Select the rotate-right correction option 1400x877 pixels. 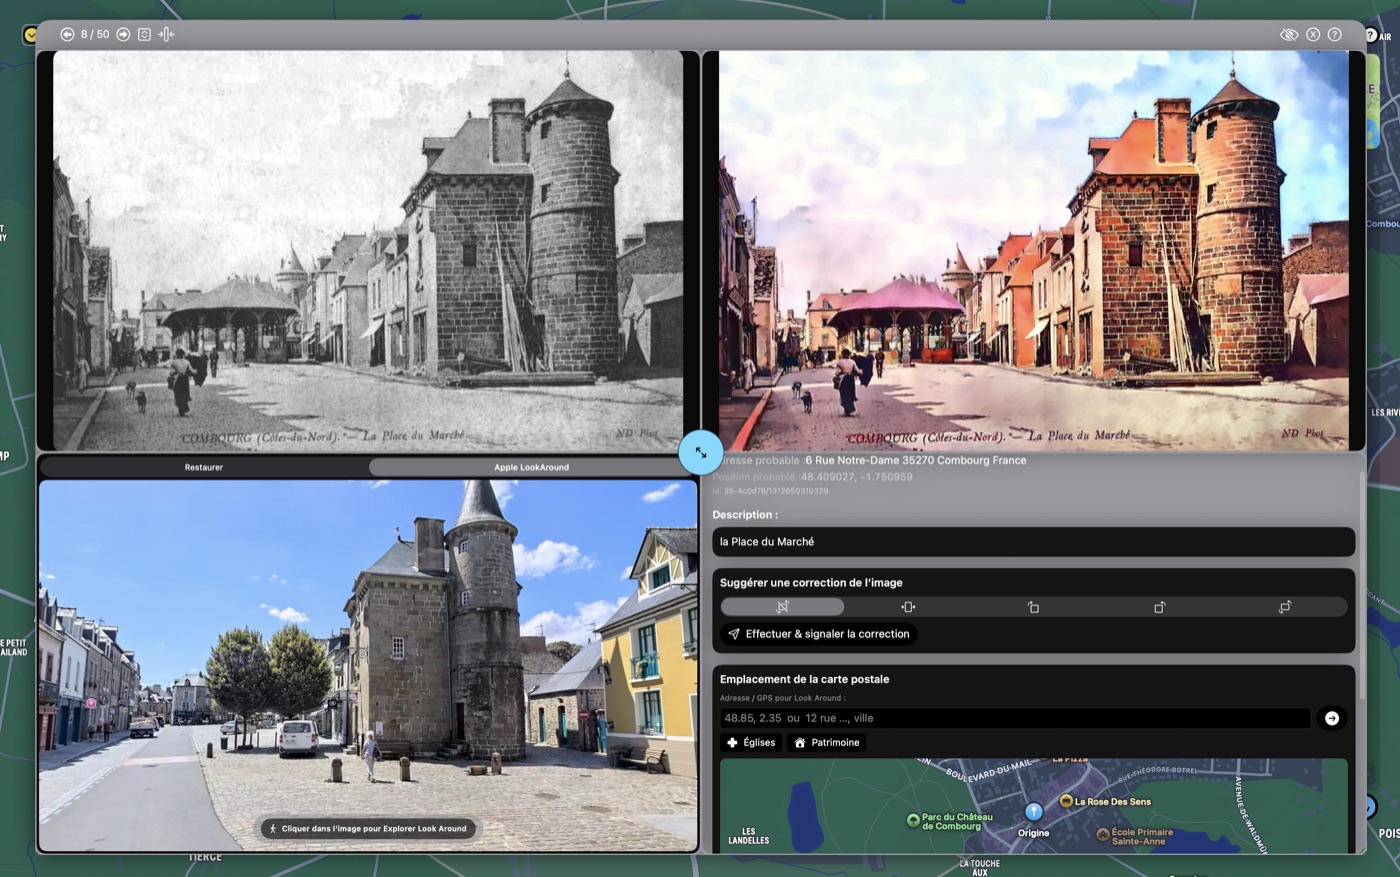(x=1159, y=607)
